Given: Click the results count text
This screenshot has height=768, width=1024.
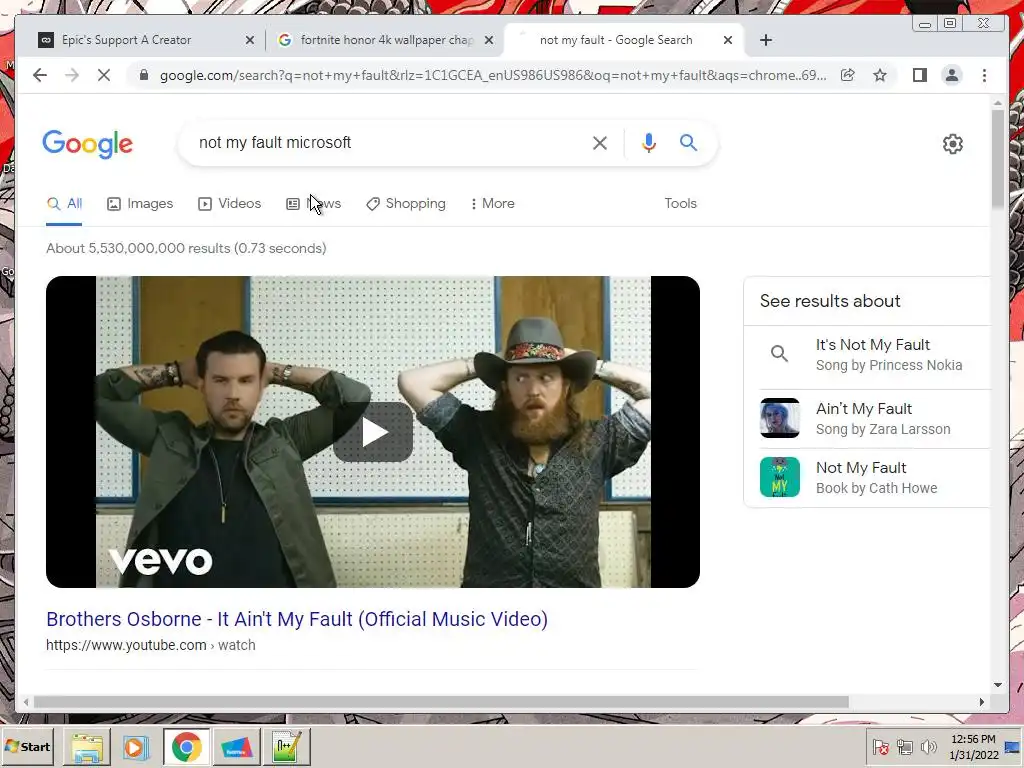Looking at the screenshot, I should (x=186, y=248).
